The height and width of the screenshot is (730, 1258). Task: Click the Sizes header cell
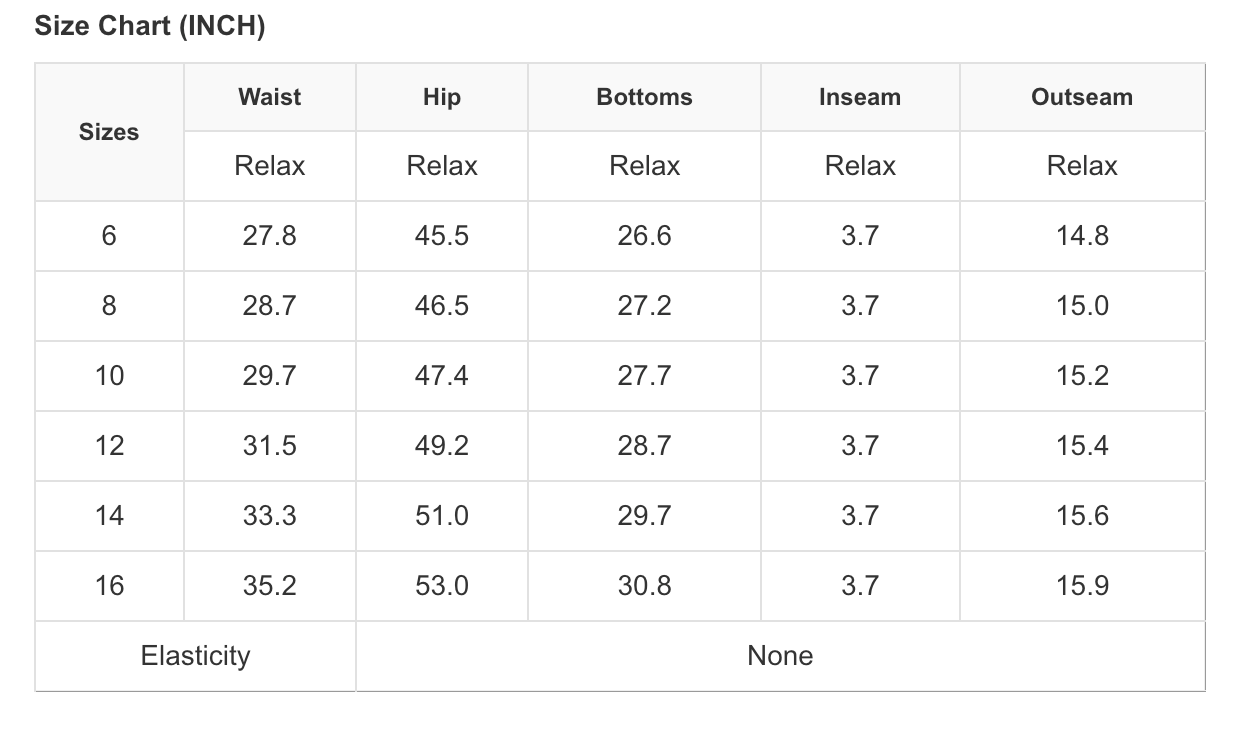tap(109, 132)
